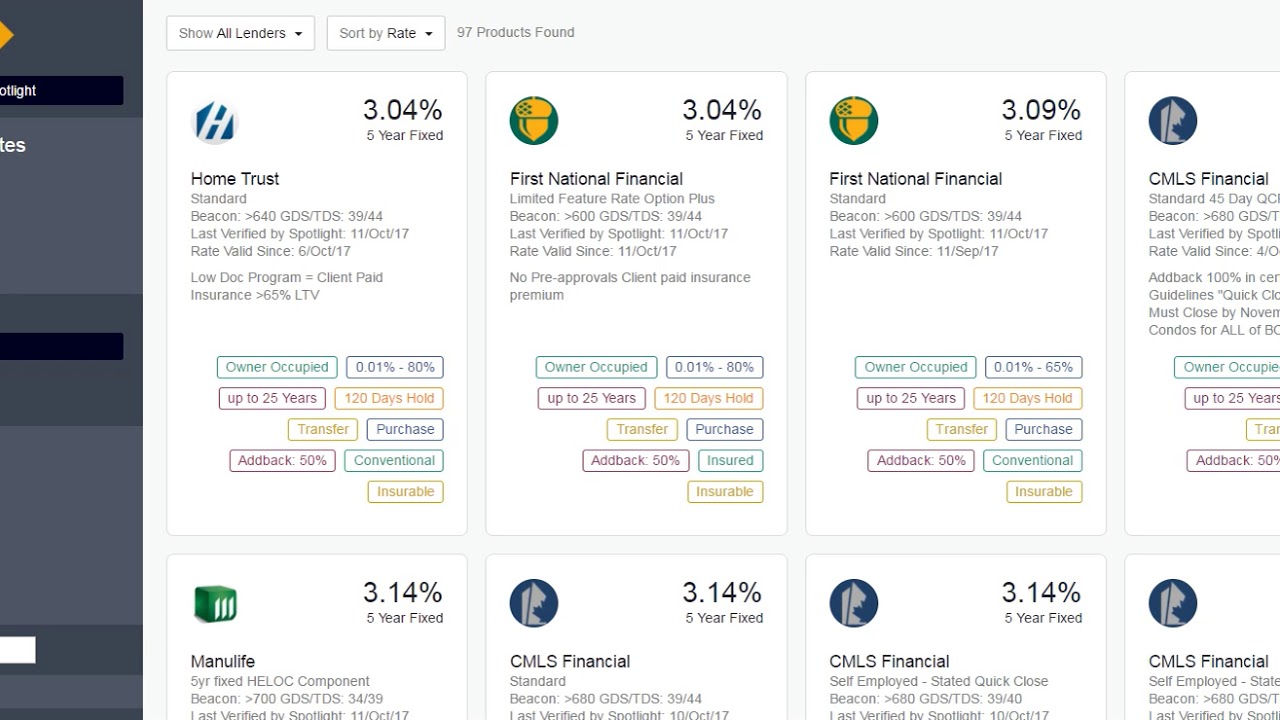This screenshot has height=720, width=1280.
Task: Click Beacon: >700 GDS/TDS: 34/39 text
Action: 287,699
